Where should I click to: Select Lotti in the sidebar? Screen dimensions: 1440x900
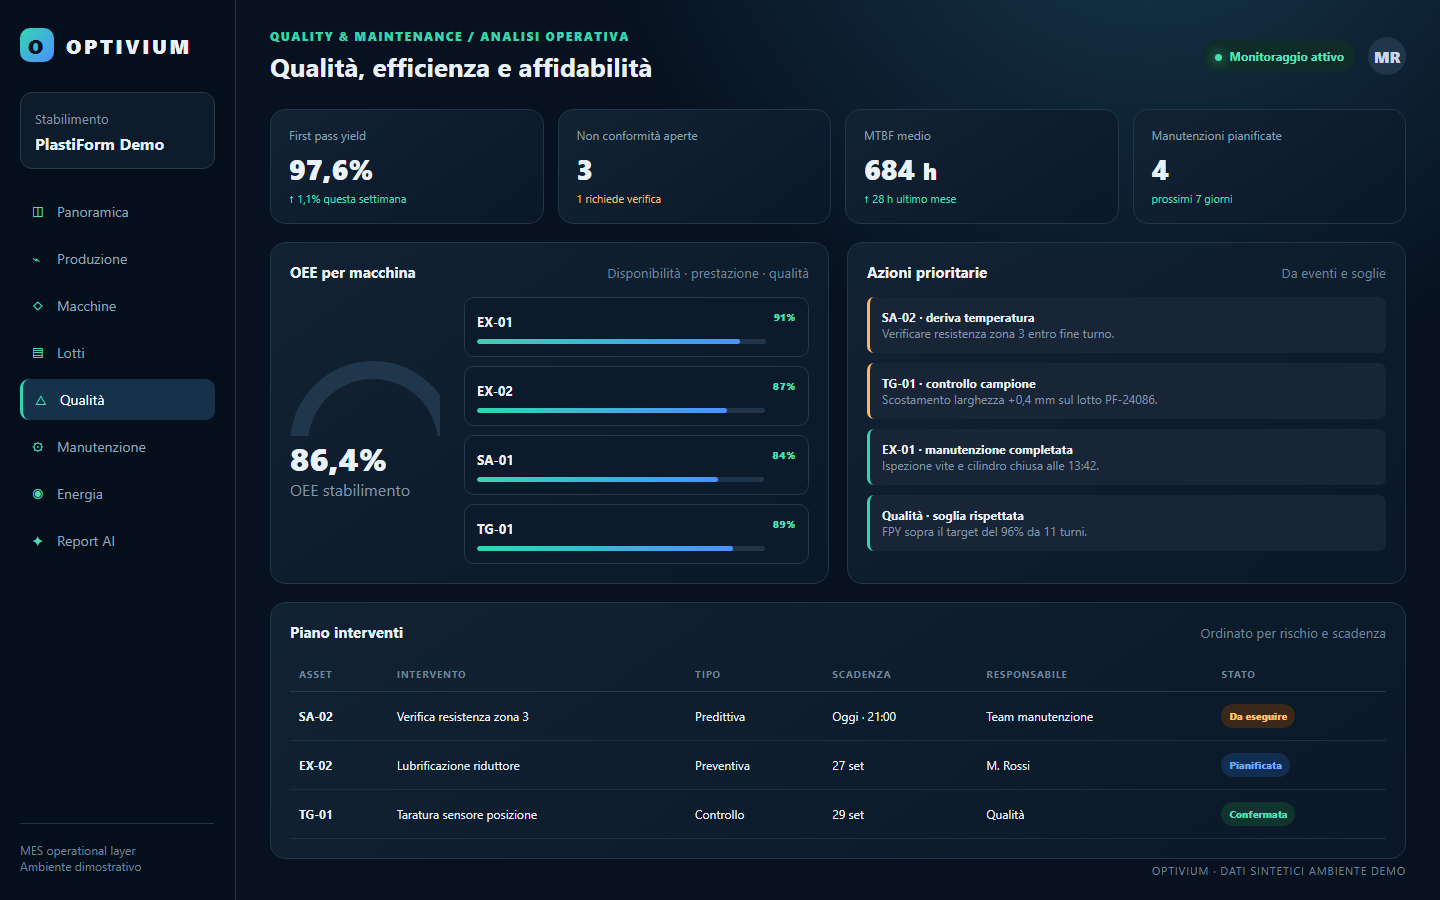pos(117,353)
